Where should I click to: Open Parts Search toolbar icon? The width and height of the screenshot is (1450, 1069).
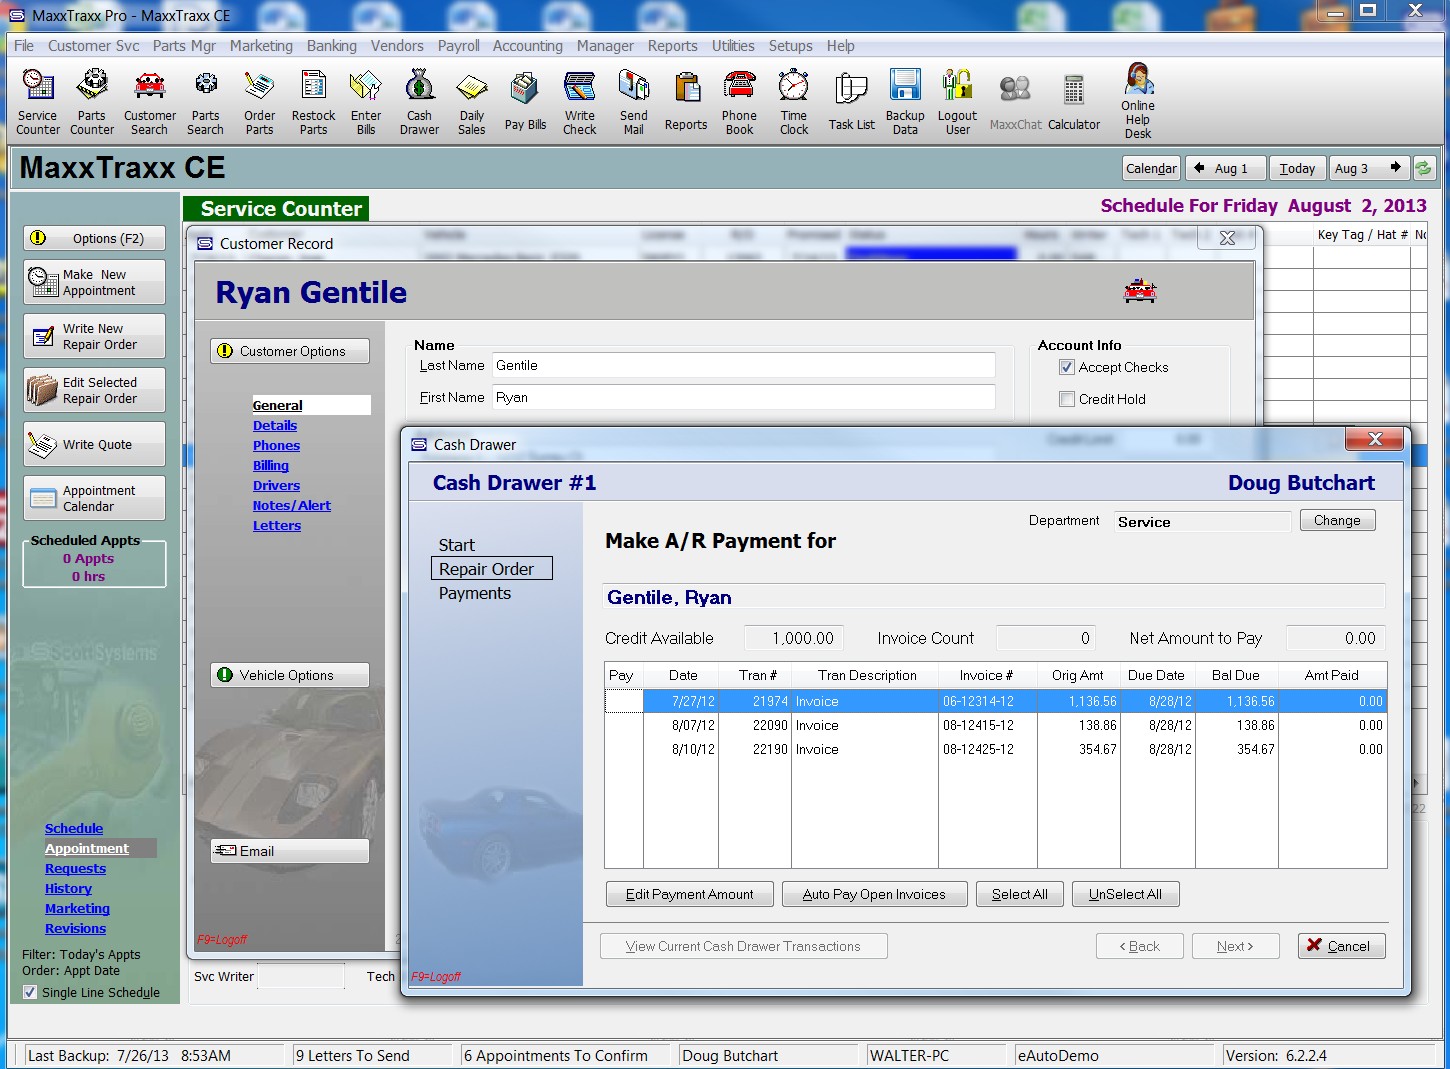click(x=206, y=102)
